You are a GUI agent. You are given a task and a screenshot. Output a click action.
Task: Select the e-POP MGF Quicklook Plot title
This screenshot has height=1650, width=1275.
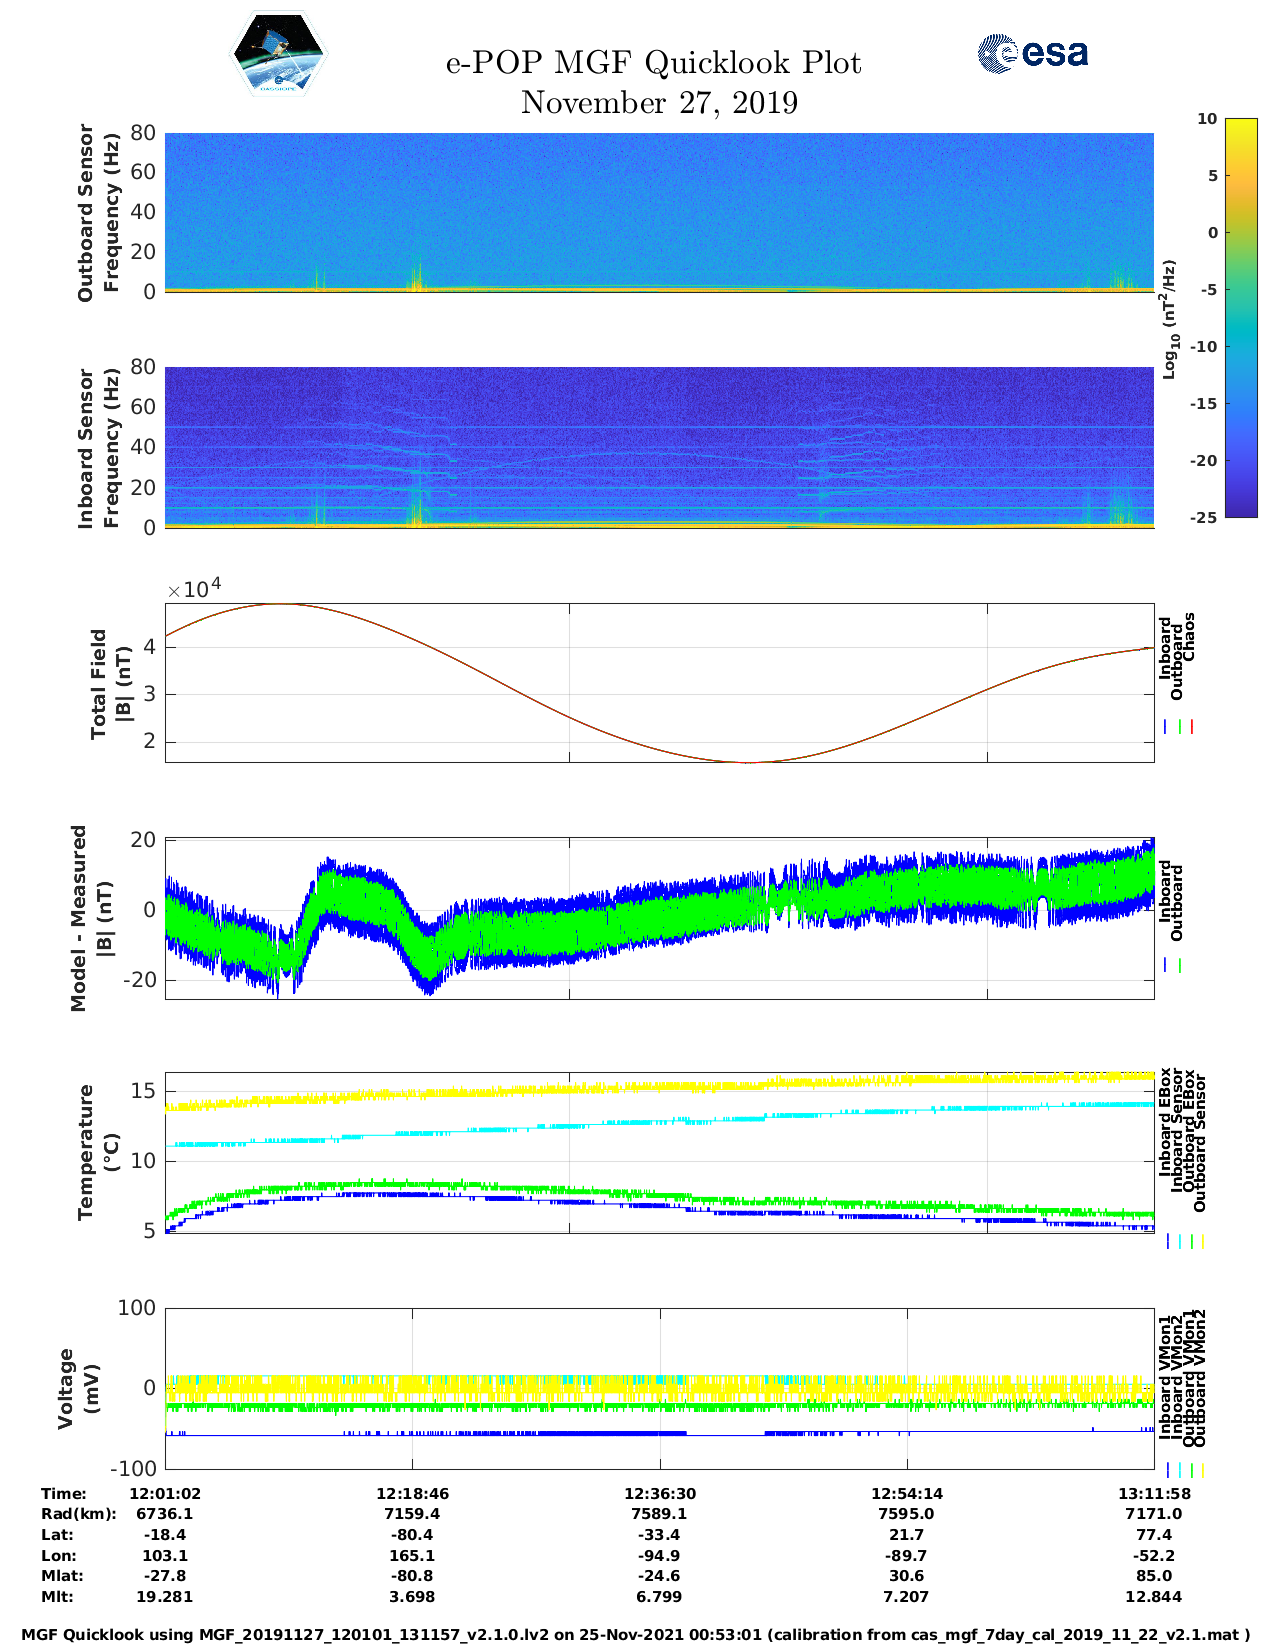pos(653,63)
